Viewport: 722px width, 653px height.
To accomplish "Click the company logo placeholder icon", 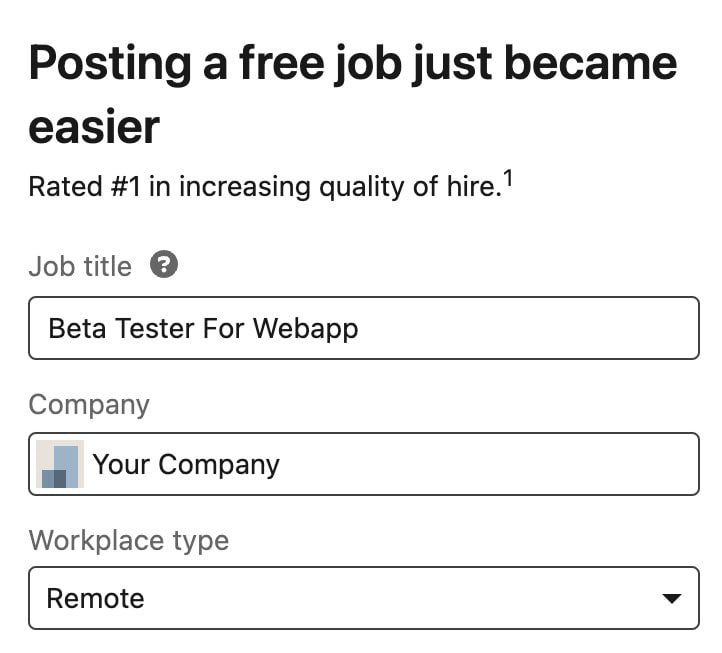I will coord(60,464).
